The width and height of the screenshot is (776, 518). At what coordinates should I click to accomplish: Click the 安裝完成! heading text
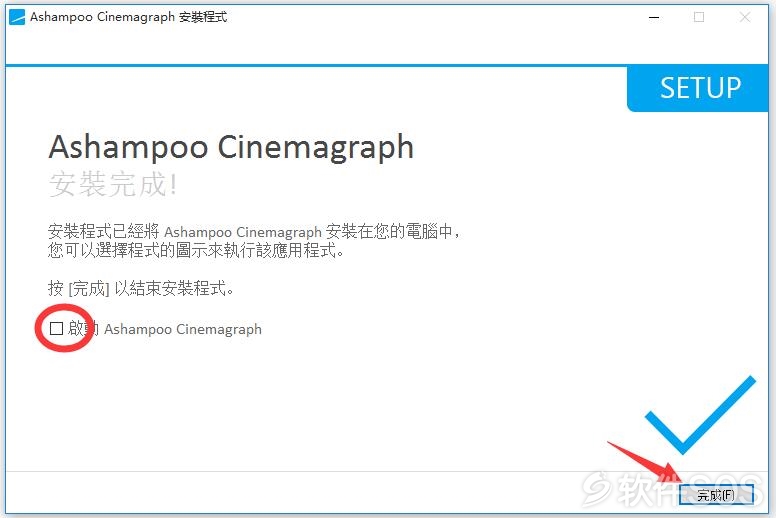point(113,185)
